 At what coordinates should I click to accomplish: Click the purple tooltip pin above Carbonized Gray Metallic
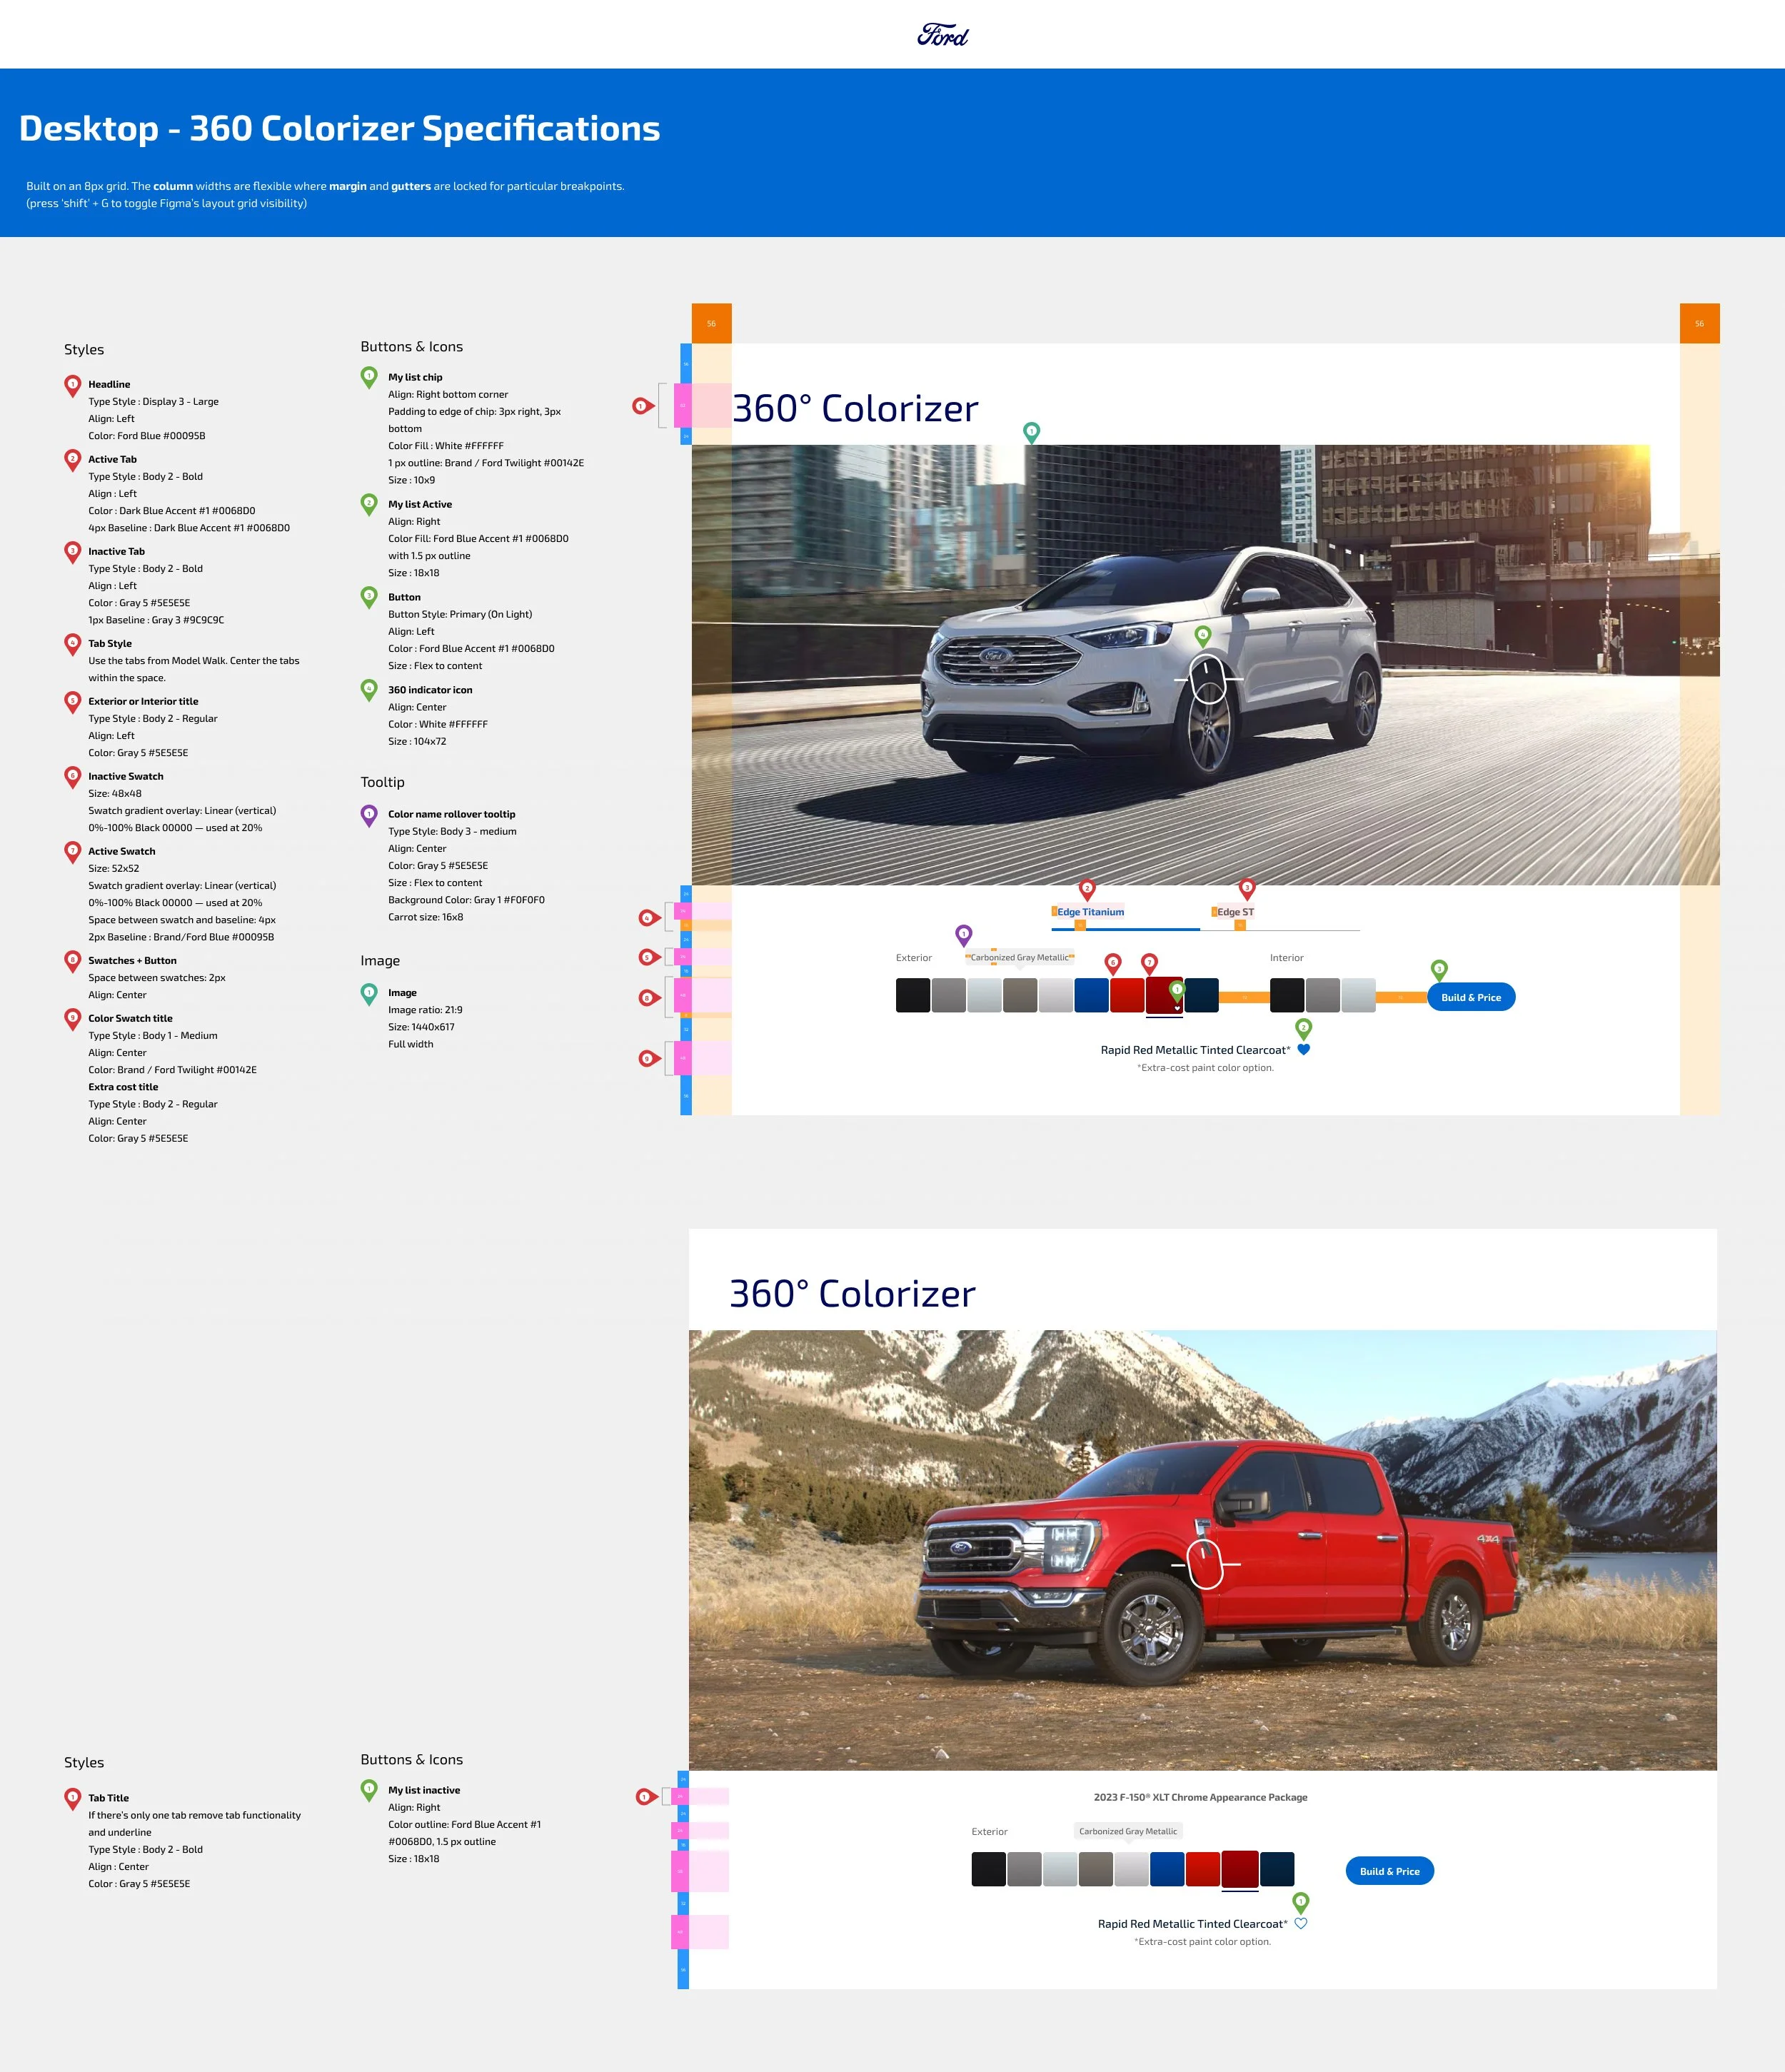(963, 934)
